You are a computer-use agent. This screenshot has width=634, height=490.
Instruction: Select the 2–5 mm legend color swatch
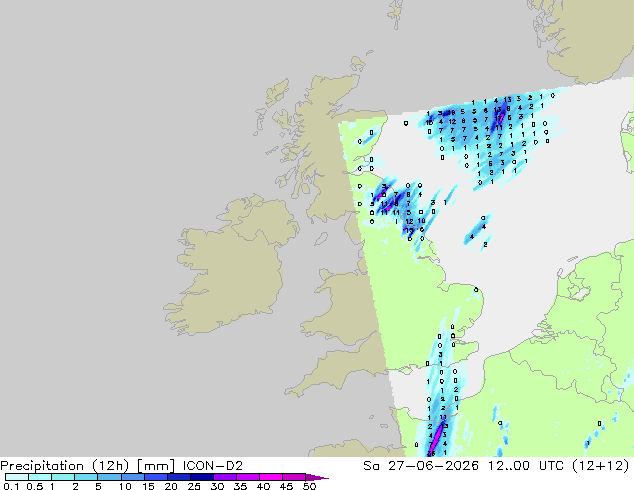86,477
